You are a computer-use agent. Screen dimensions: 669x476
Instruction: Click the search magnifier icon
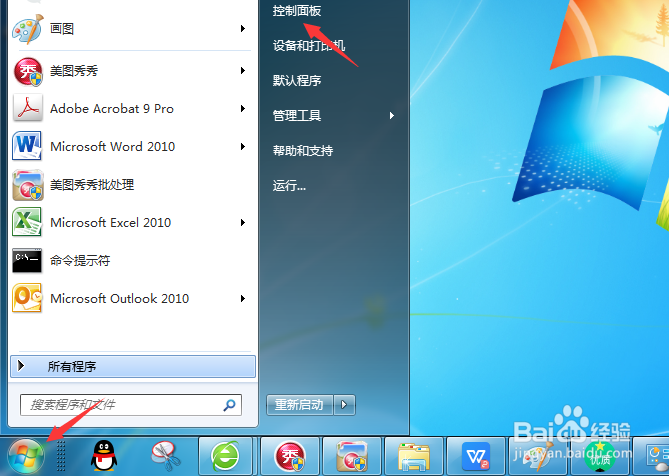point(230,405)
